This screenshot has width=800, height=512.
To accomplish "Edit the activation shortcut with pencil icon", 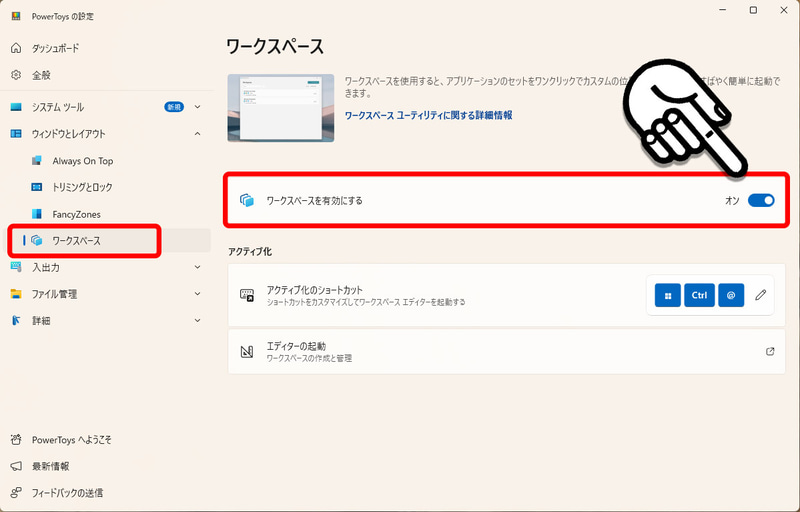I will click(761, 295).
